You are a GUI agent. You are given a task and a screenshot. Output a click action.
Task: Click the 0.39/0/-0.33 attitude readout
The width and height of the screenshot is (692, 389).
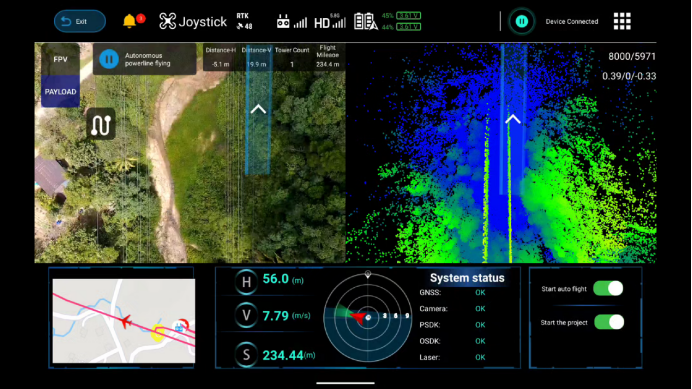coord(629,76)
